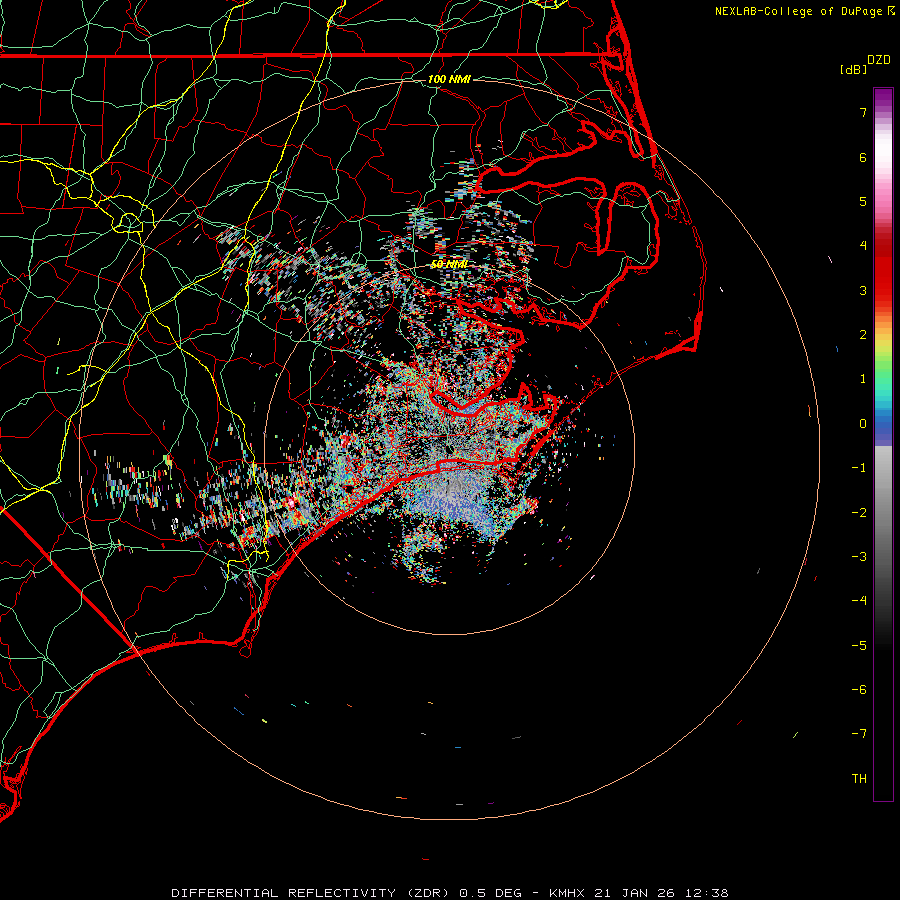900x900 pixels.
Task: Click the -7 tick label on the scale
Action: coord(859,734)
